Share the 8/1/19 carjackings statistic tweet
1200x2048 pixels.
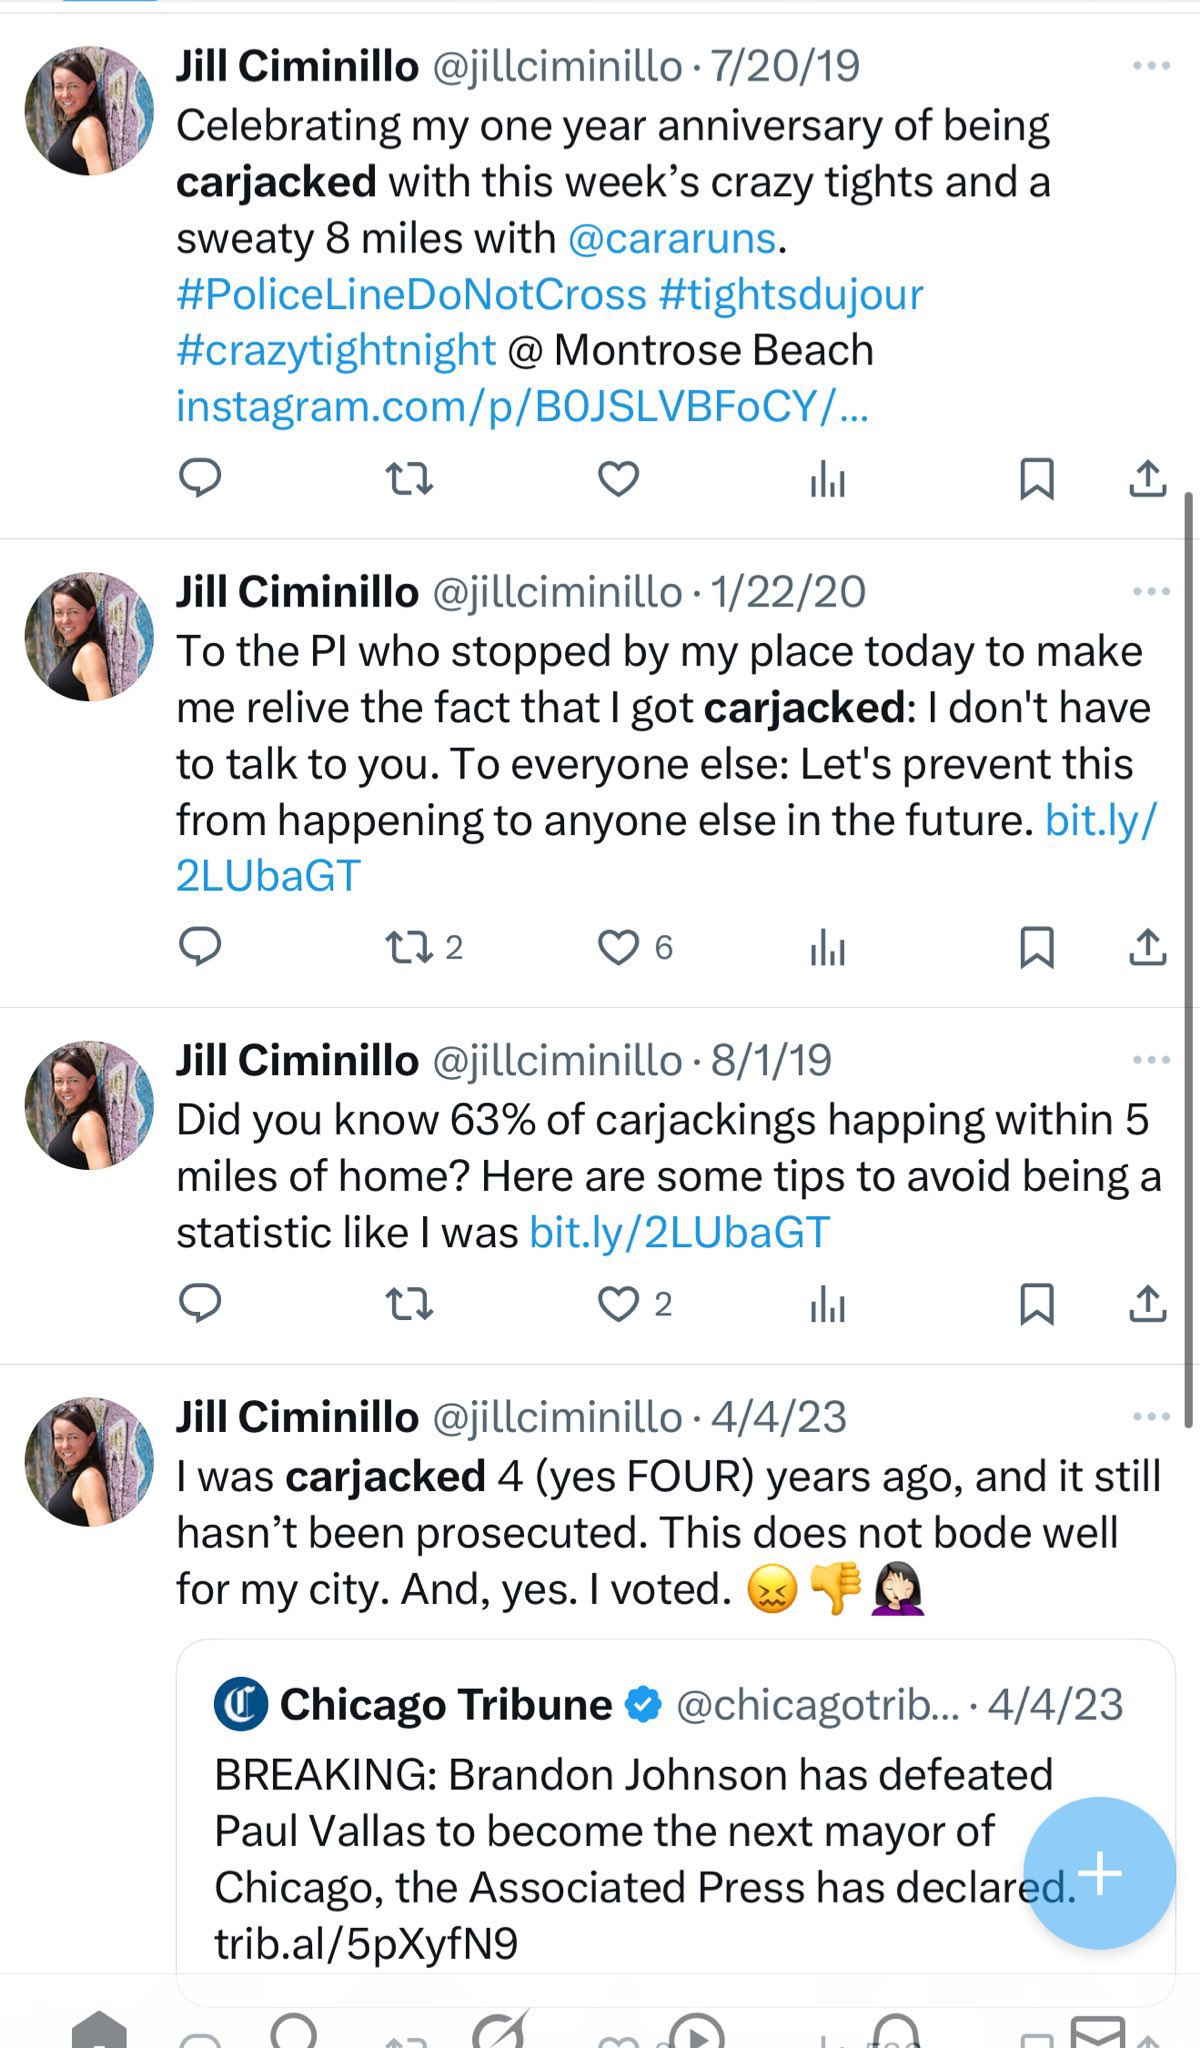point(1147,1304)
